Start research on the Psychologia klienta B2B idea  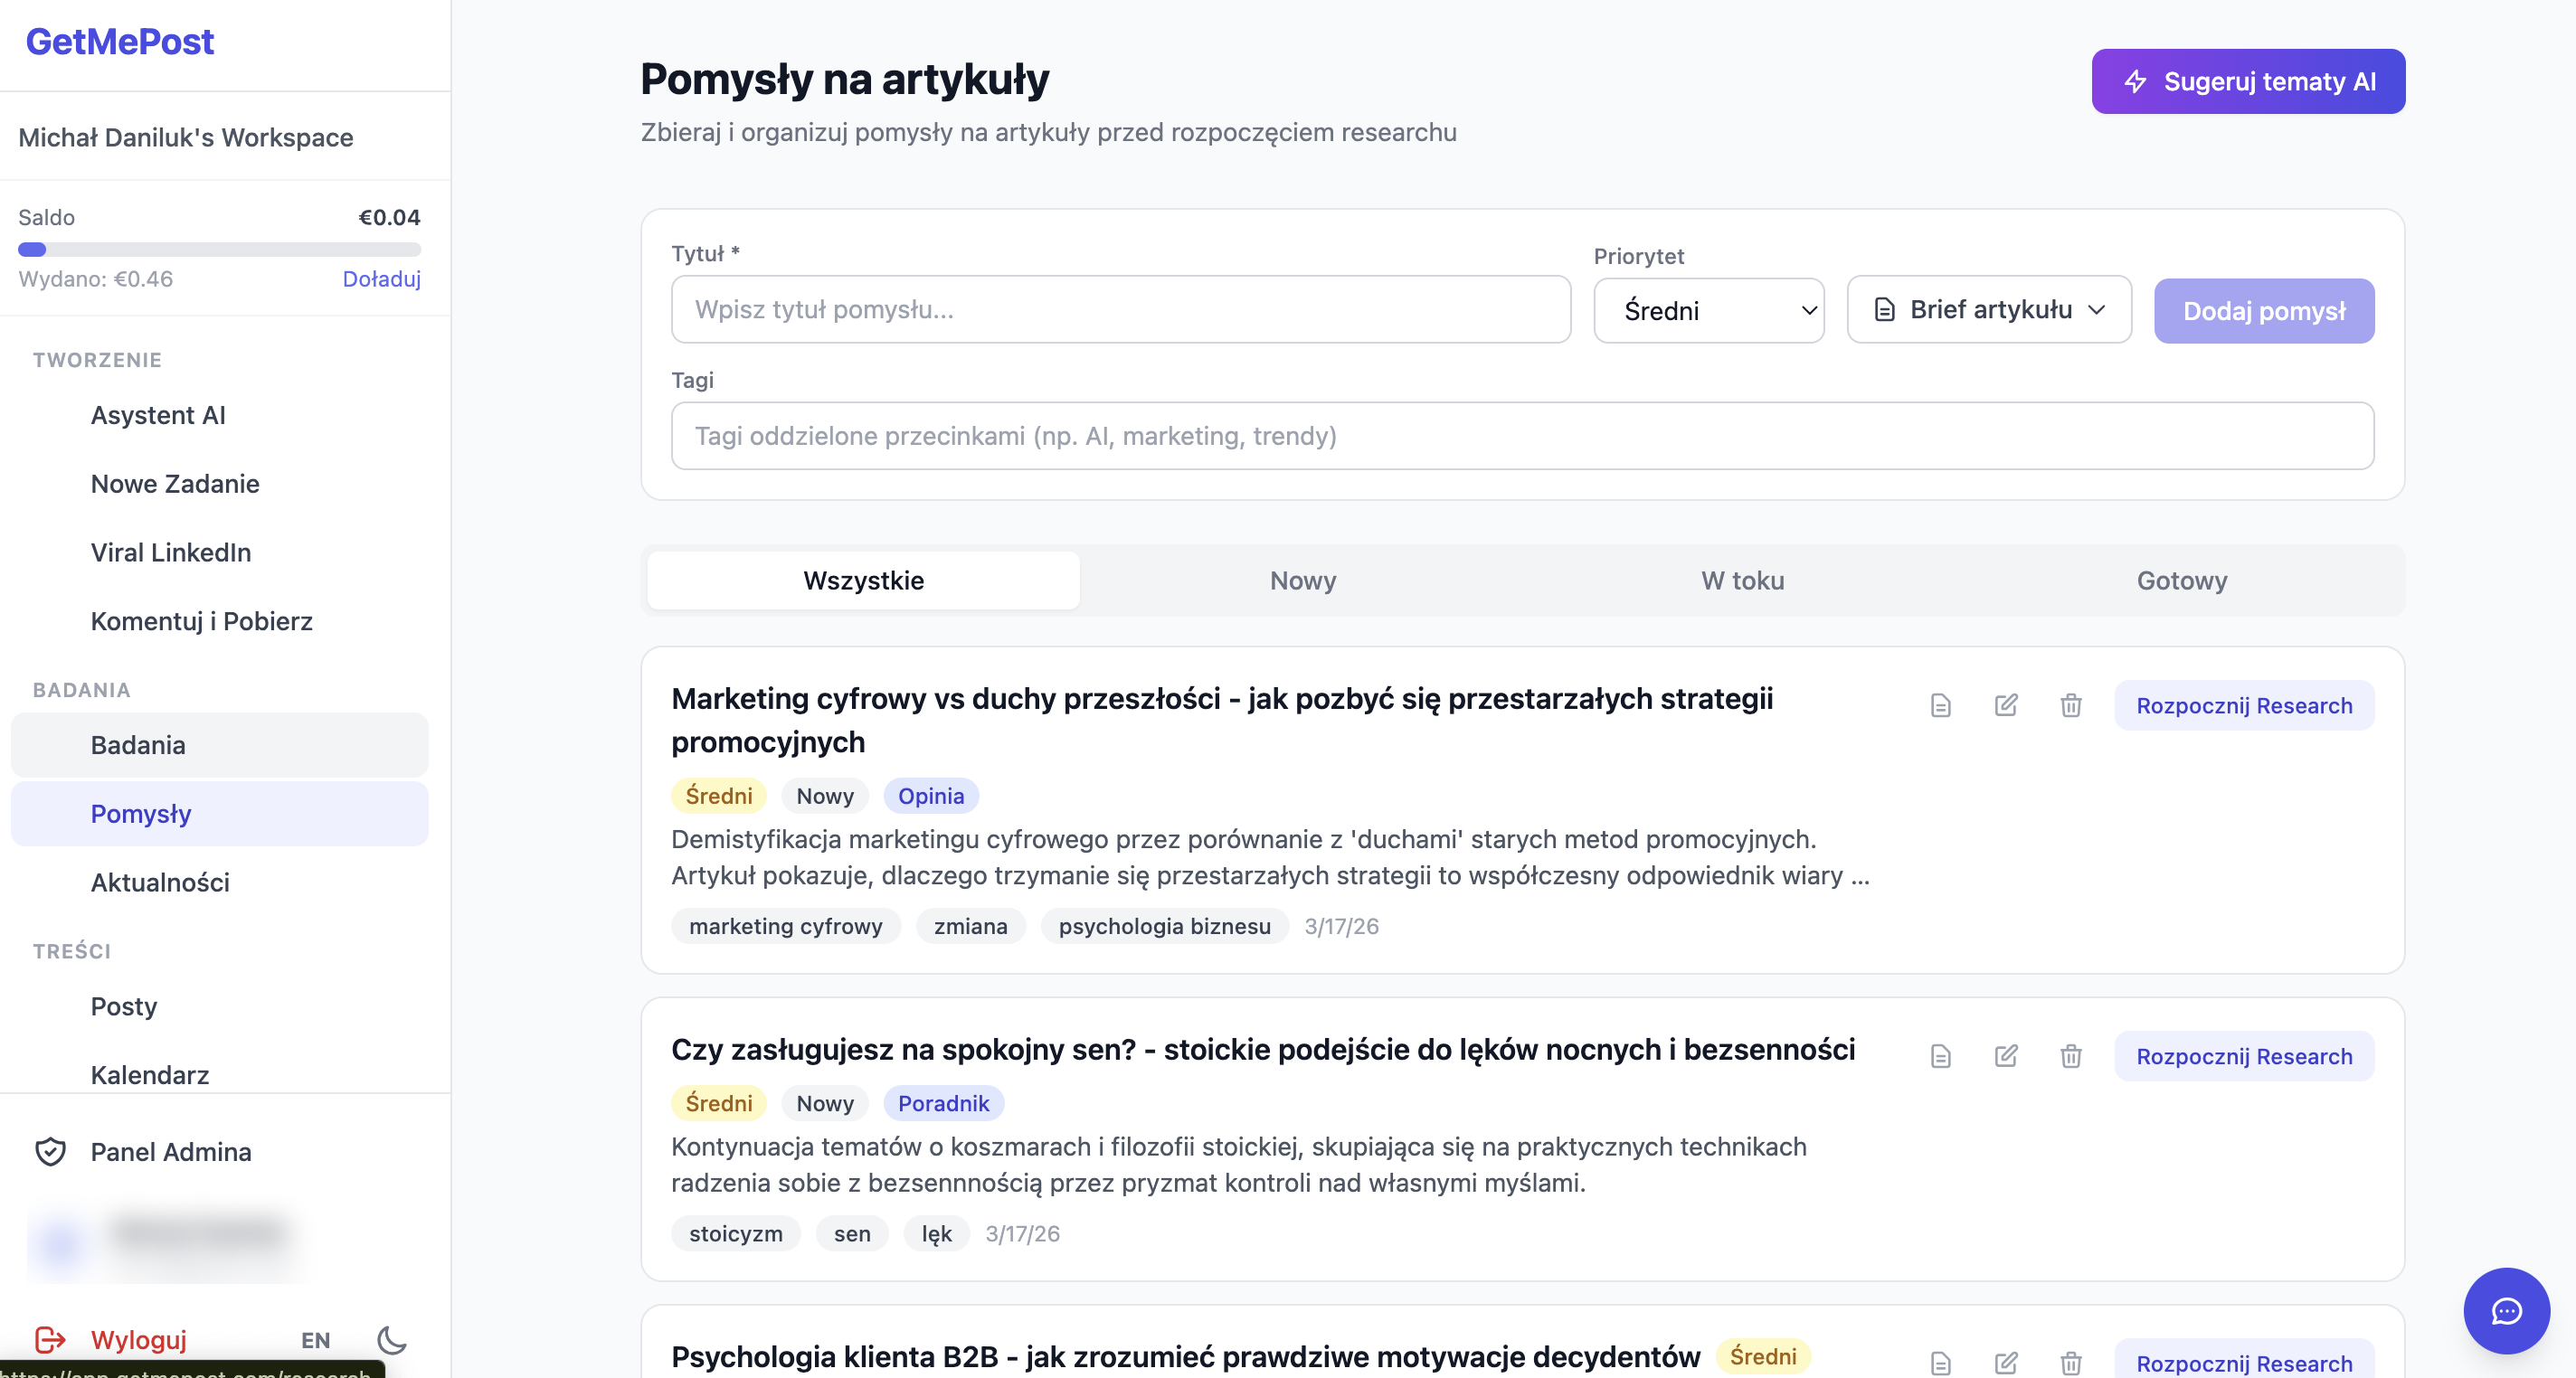(2244, 1363)
